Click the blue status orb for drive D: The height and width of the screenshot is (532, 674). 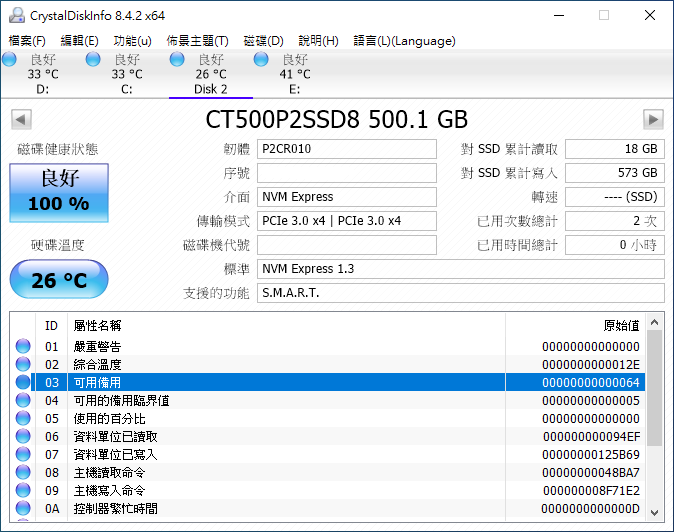click(x=9, y=59)
